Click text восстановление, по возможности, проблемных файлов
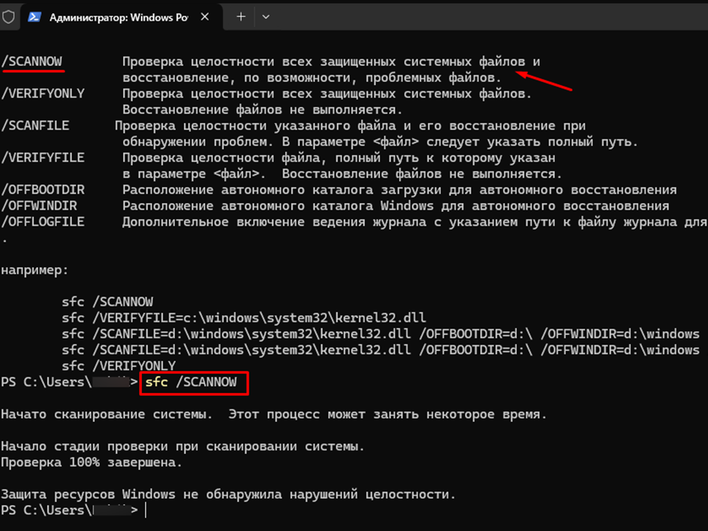 pyautogui.click(x=312, y=78)
